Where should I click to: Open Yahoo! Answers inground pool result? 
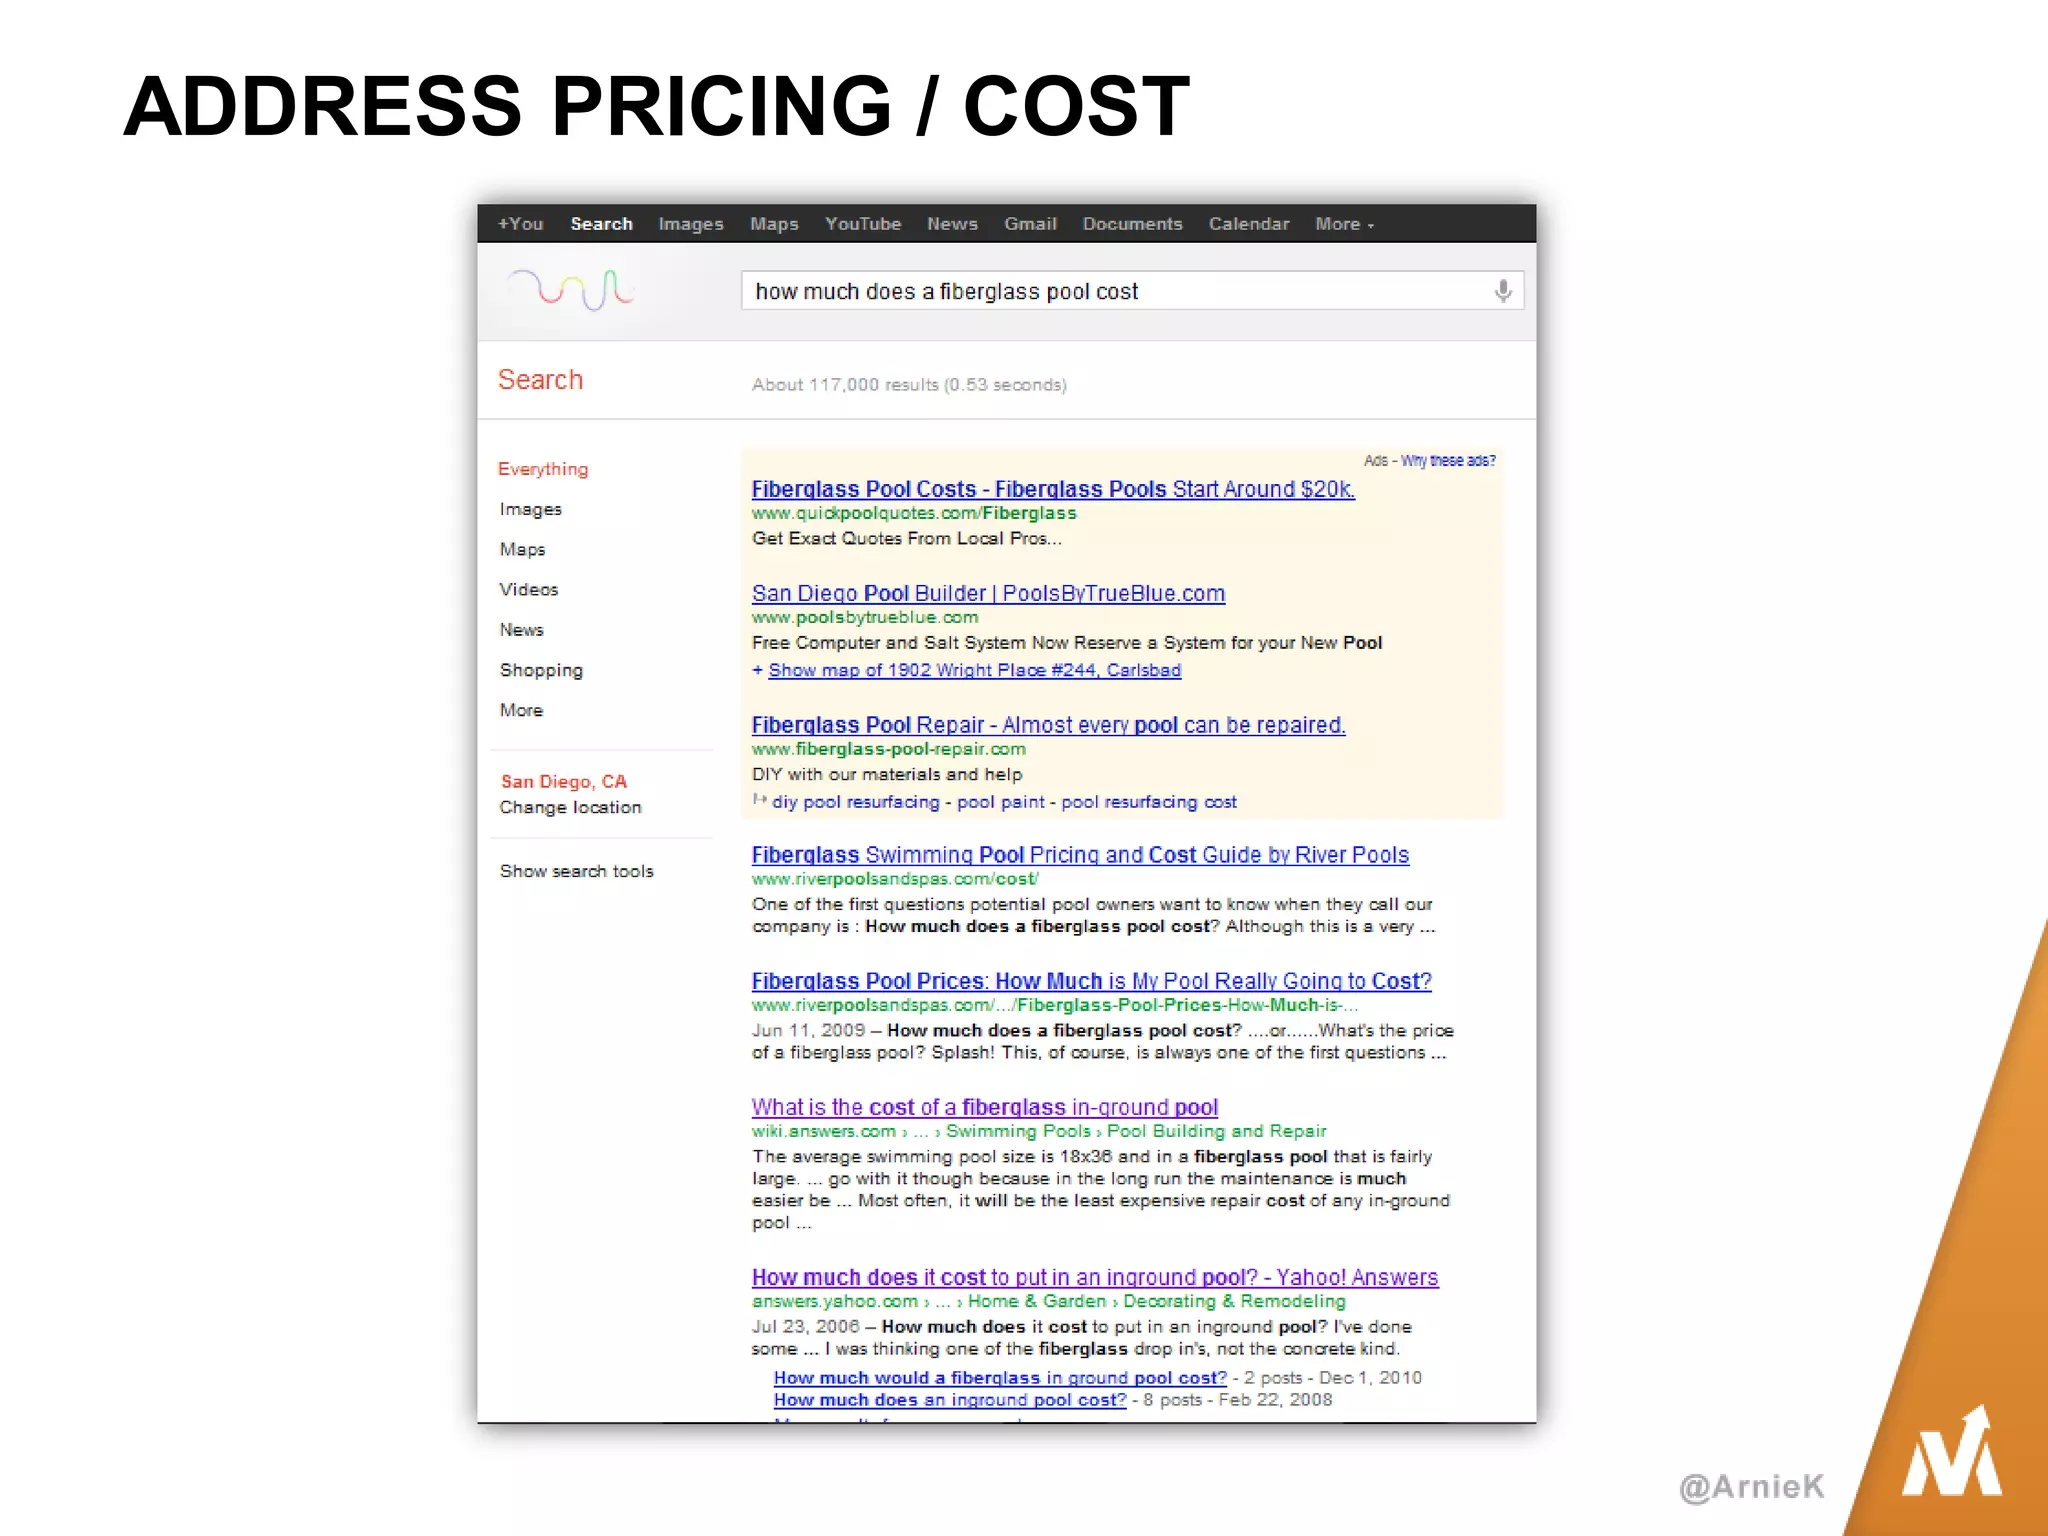[1095, 1277]
